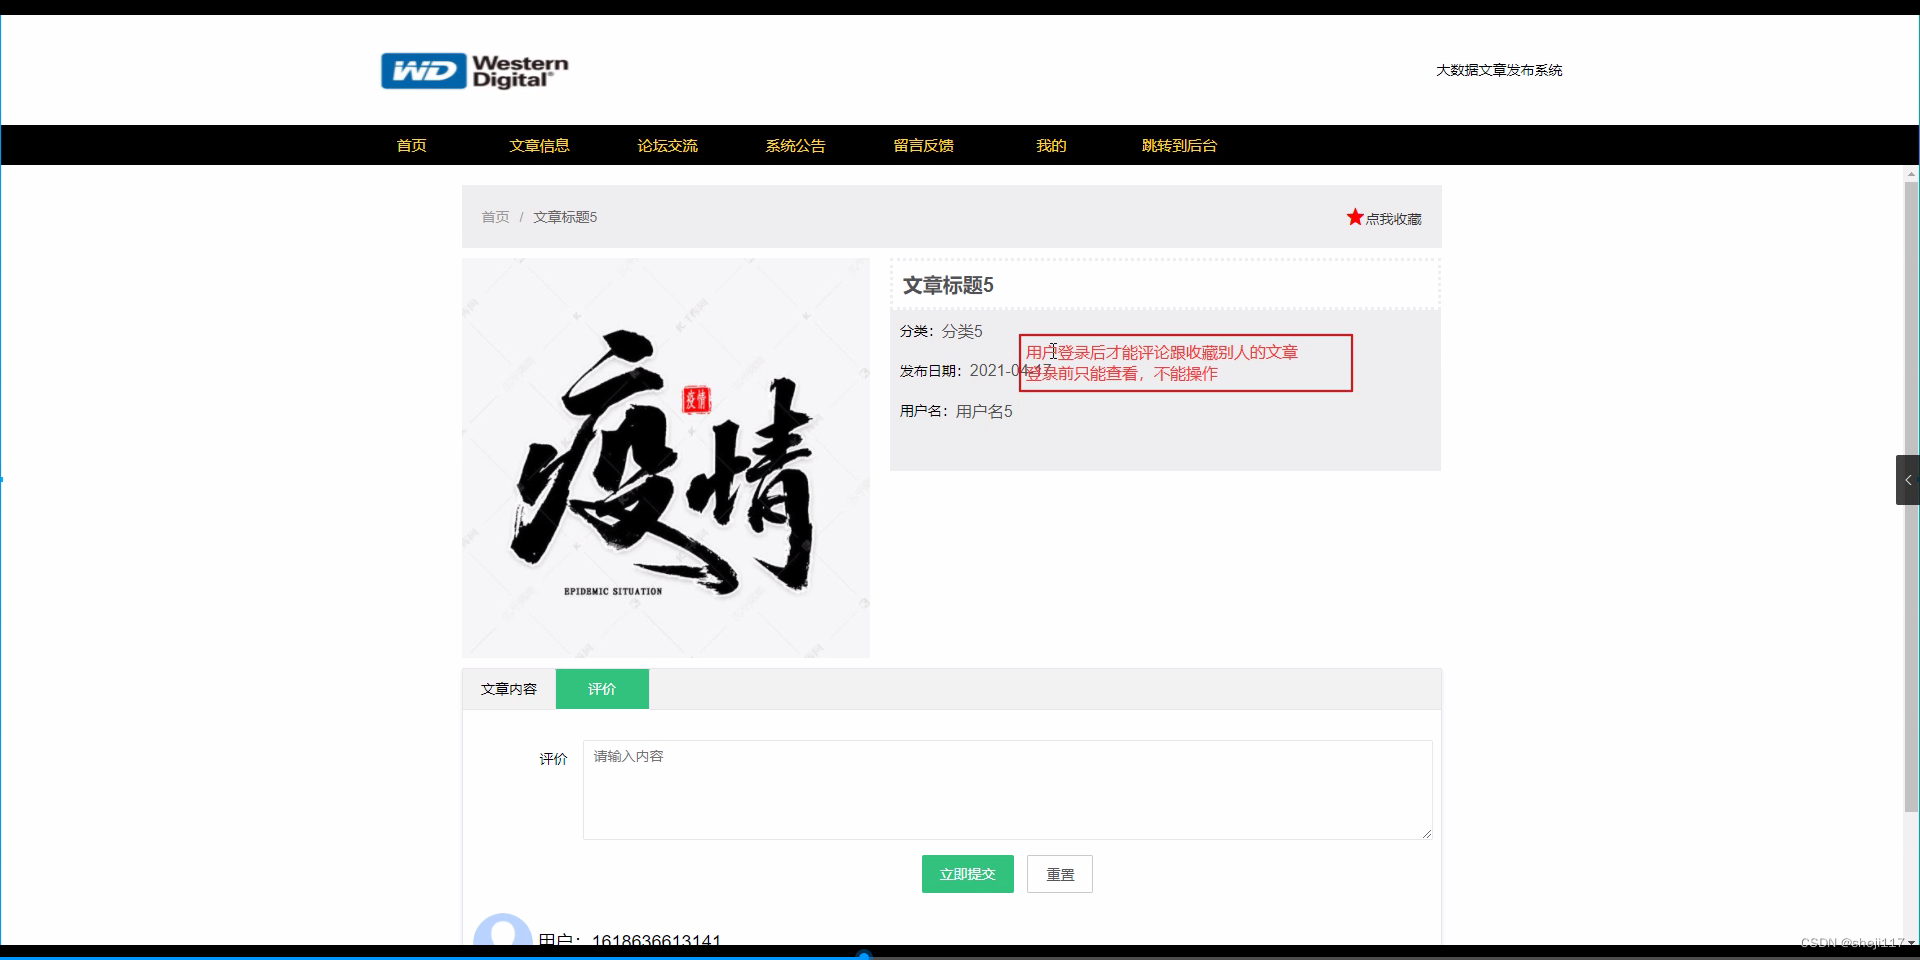Click the 请输入内容 comment input field

1006,790
